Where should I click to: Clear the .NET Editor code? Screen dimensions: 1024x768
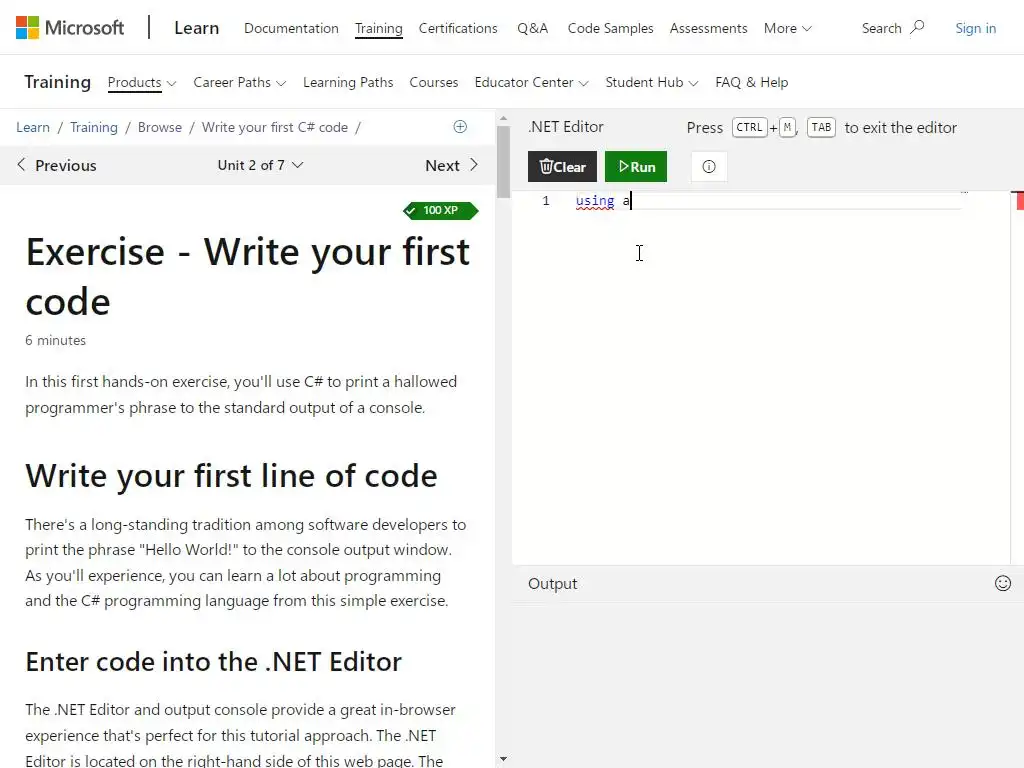pos(562,167)
